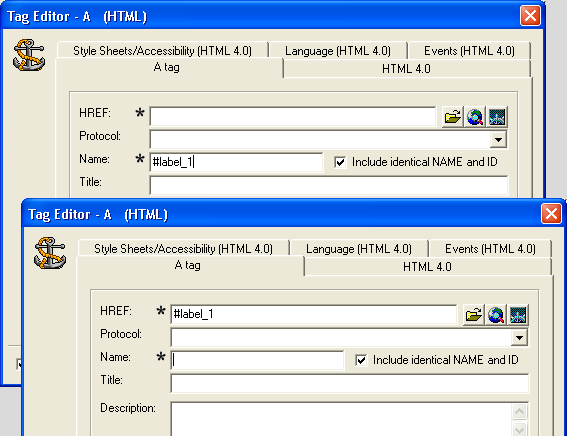Screen dimensions: 567x436
Task: Click the globe search icon in the back dialog
Action: tap(475, 117)
